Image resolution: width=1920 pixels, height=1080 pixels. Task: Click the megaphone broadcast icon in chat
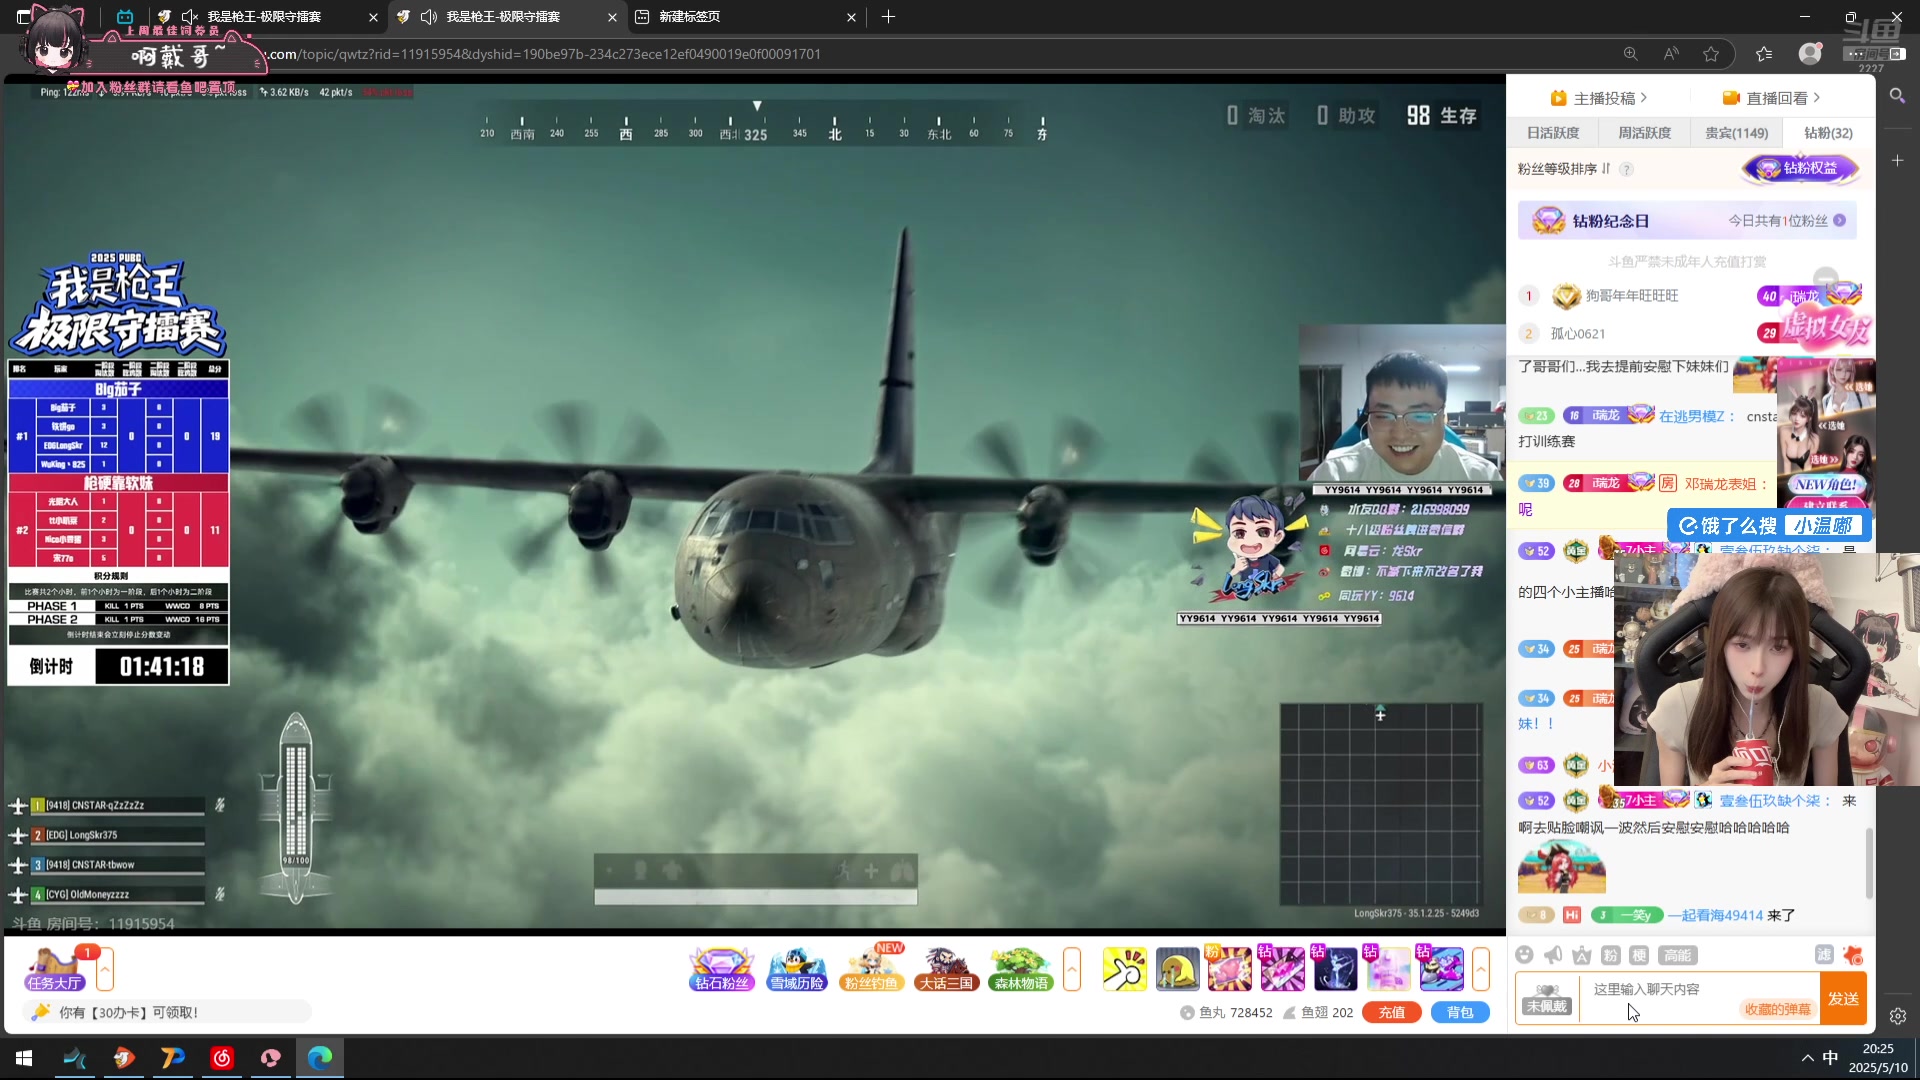click(1553, 955)
